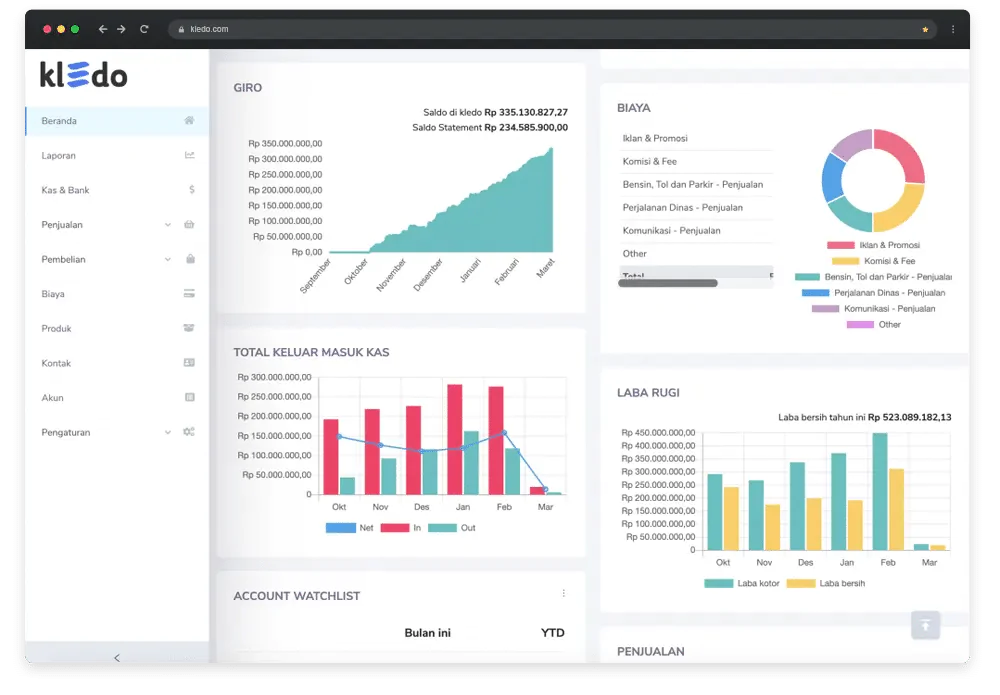
Task: Click the home icon beside Beranda
Action: click(189, 121)
